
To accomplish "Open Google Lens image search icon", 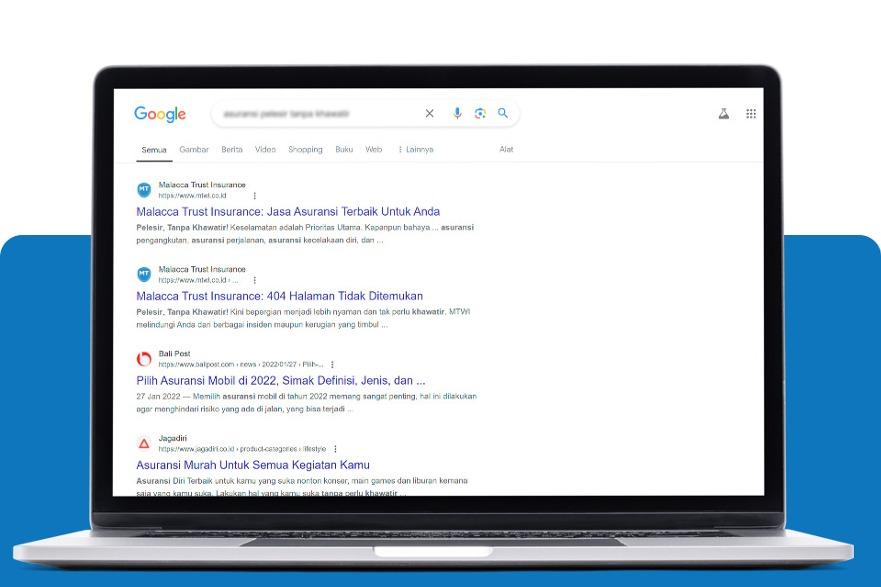I will coord(480,113).
